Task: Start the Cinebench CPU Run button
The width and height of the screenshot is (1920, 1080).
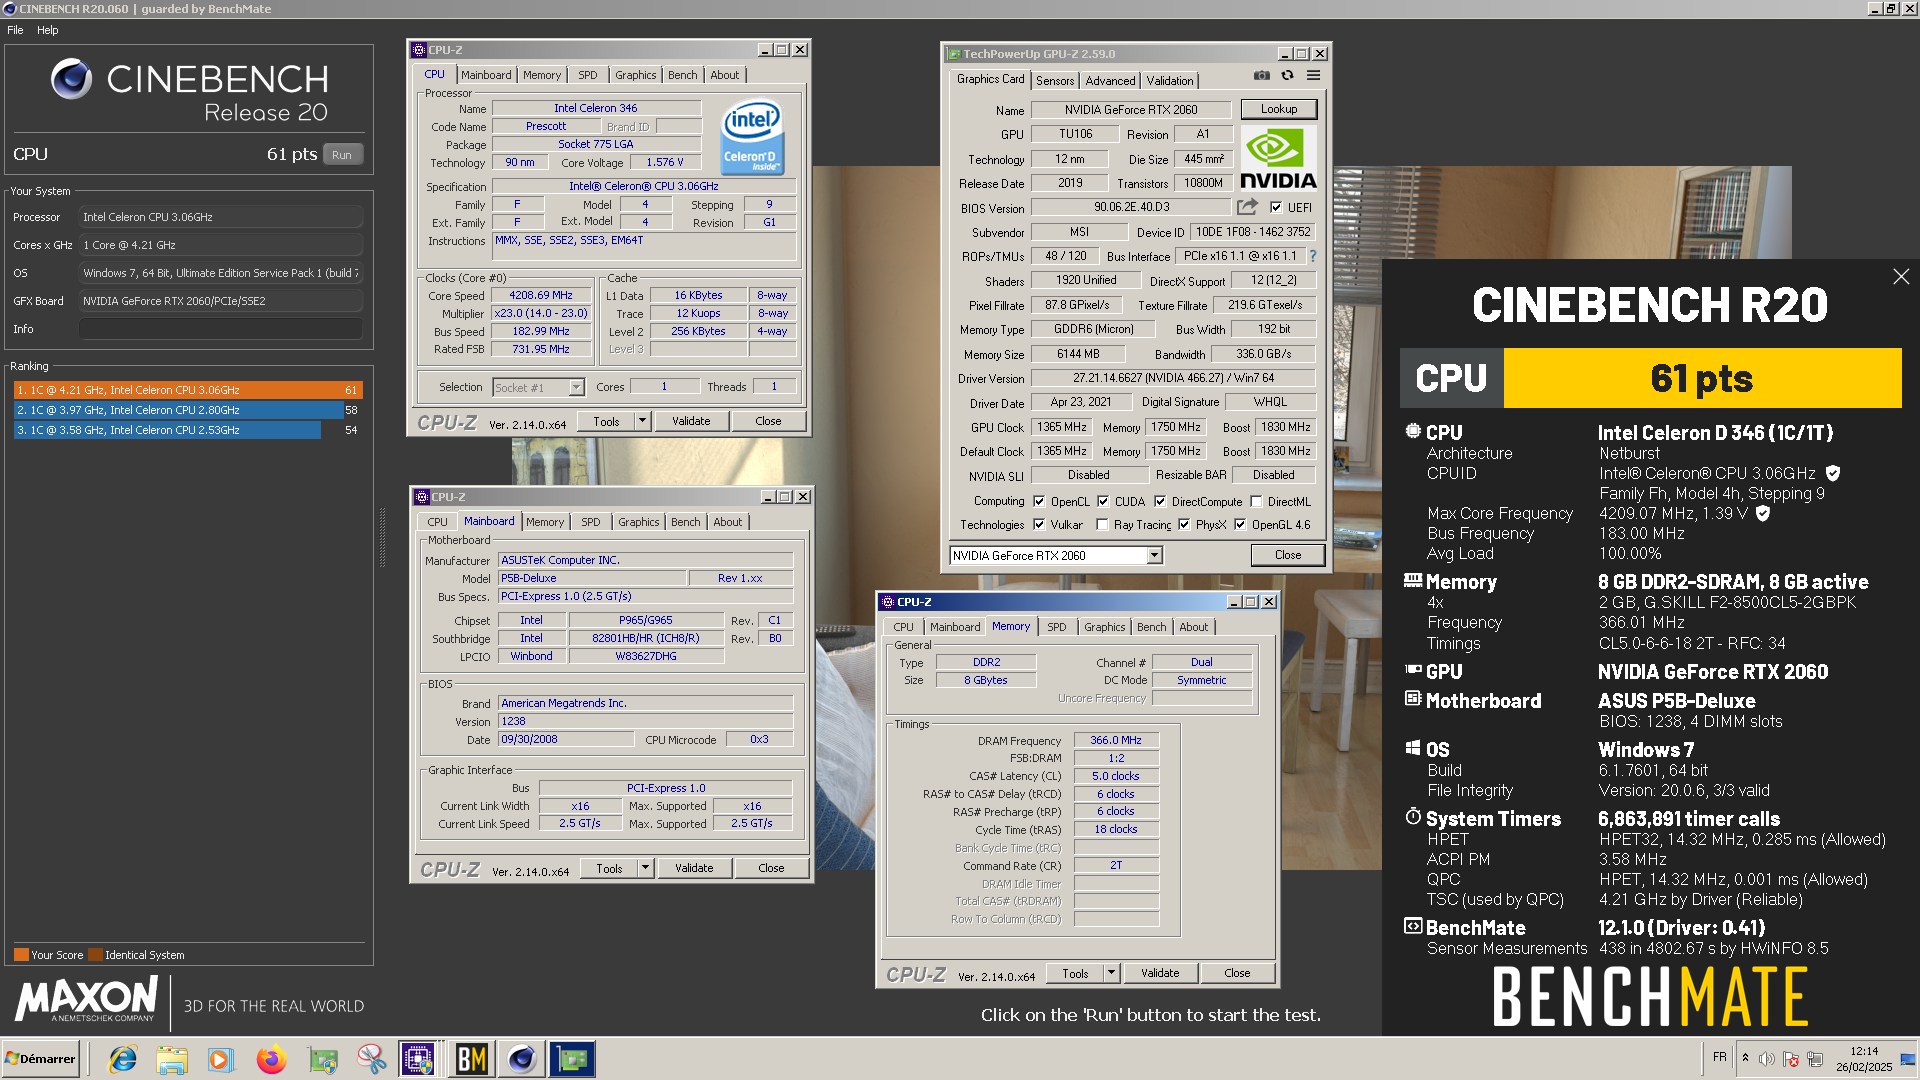Action: (342, 155)
